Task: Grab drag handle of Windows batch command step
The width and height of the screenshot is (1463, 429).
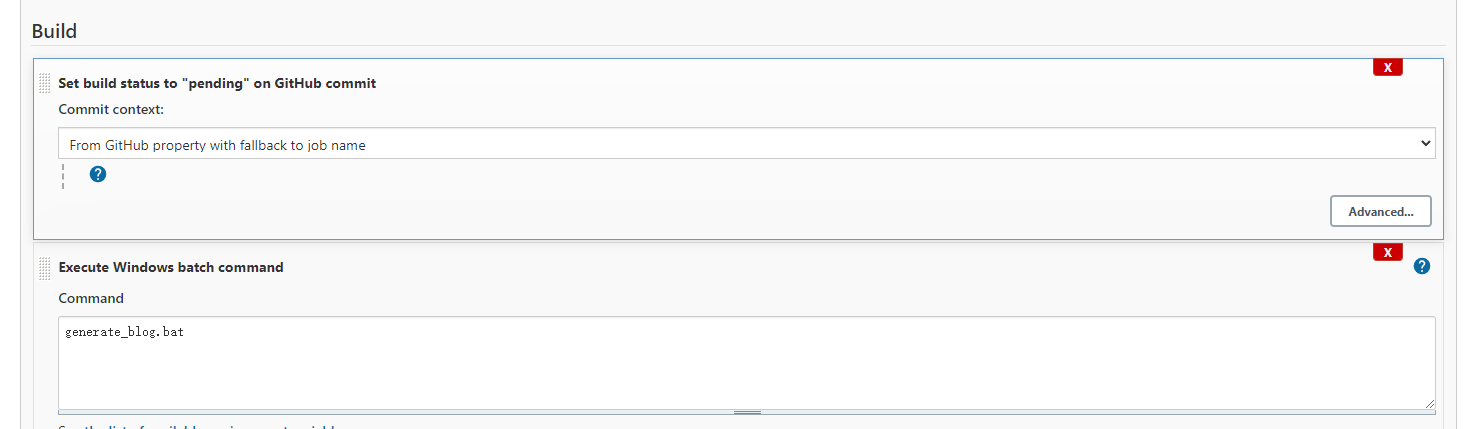Action: point(44,268)
